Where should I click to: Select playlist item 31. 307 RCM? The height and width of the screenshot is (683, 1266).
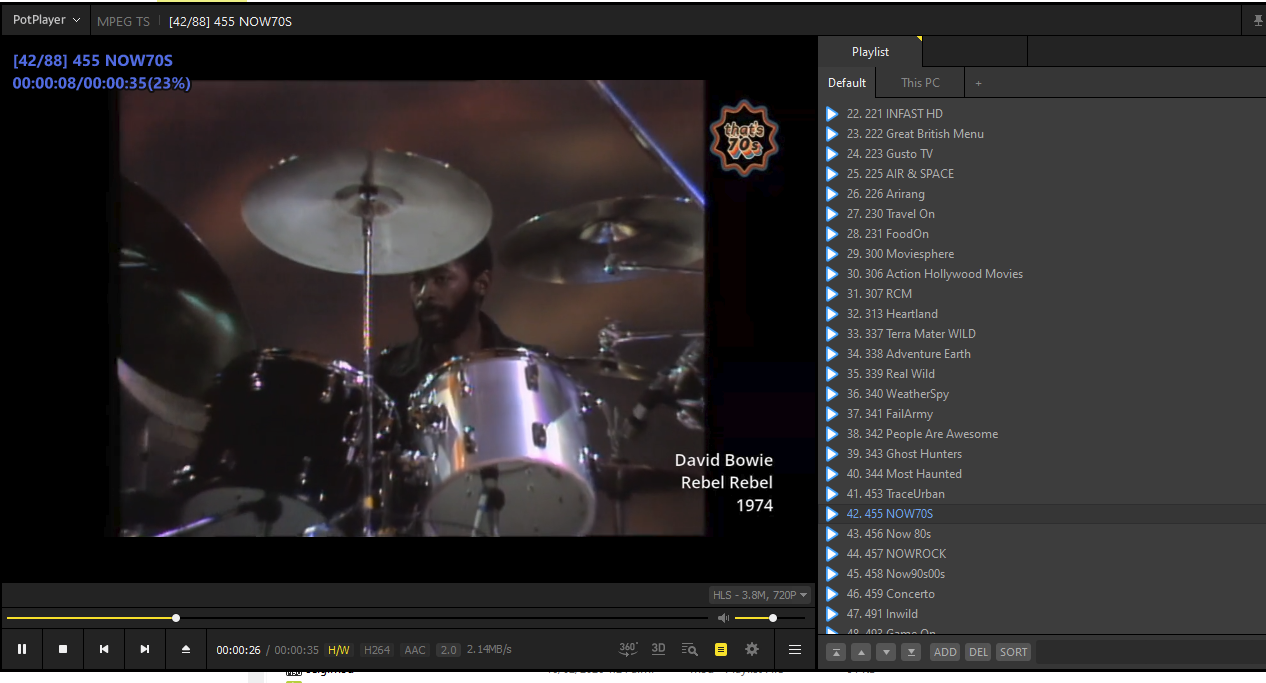click(x=1043, y=294)
